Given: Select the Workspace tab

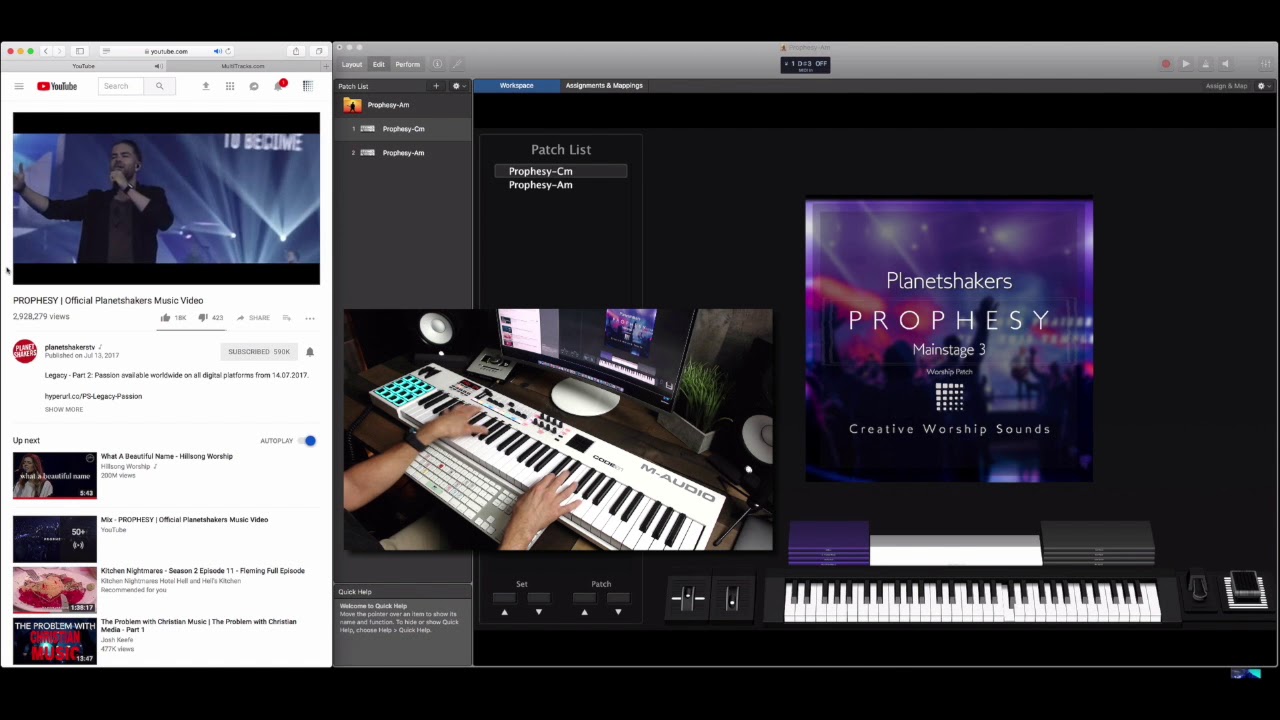Looking at the screenshot, I should pos(517,86).
